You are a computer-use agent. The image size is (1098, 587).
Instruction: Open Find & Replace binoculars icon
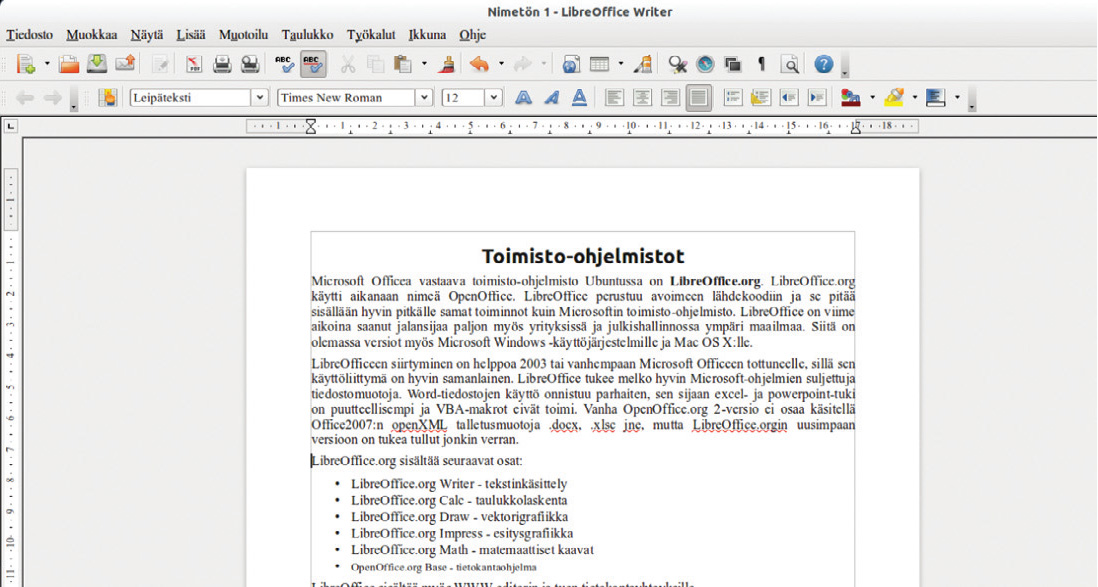point(677,64)
